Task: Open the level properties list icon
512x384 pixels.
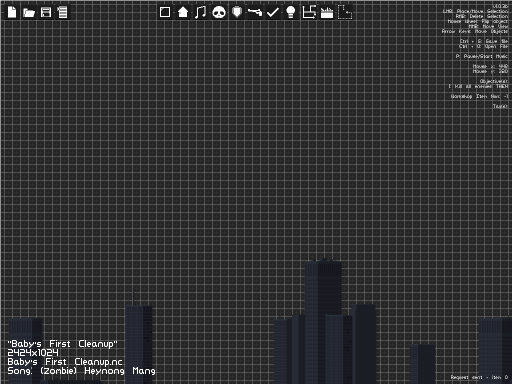Action: click(62, 12)
